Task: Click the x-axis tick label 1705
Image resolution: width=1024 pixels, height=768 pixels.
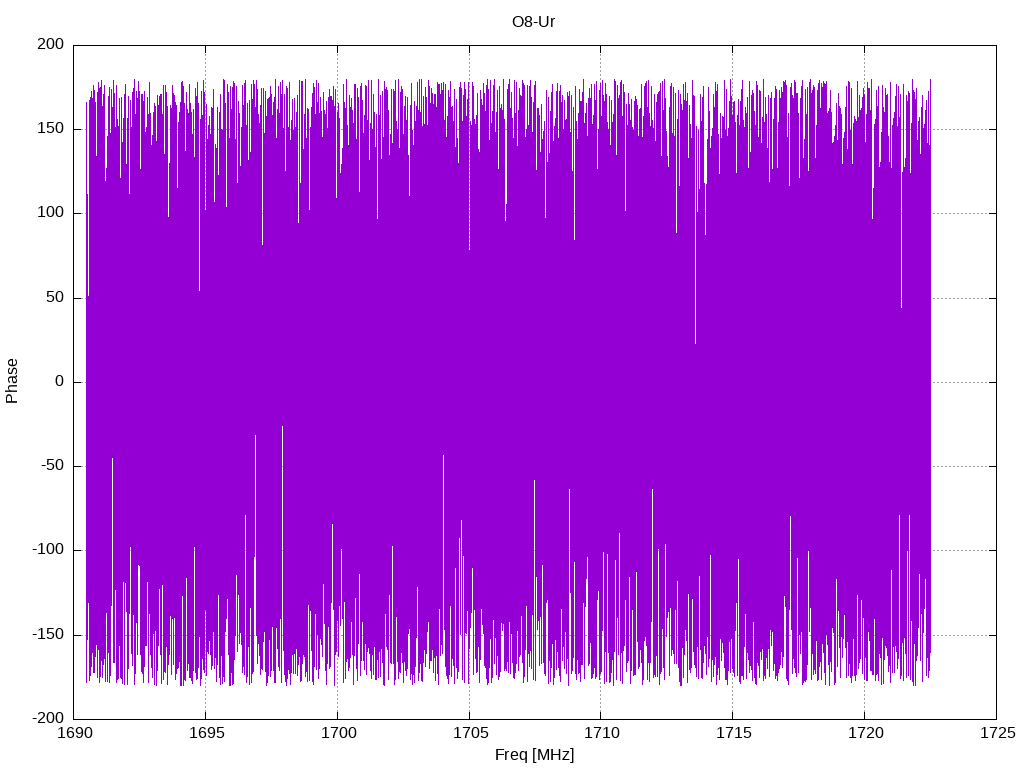Action: tap(470, 733)
